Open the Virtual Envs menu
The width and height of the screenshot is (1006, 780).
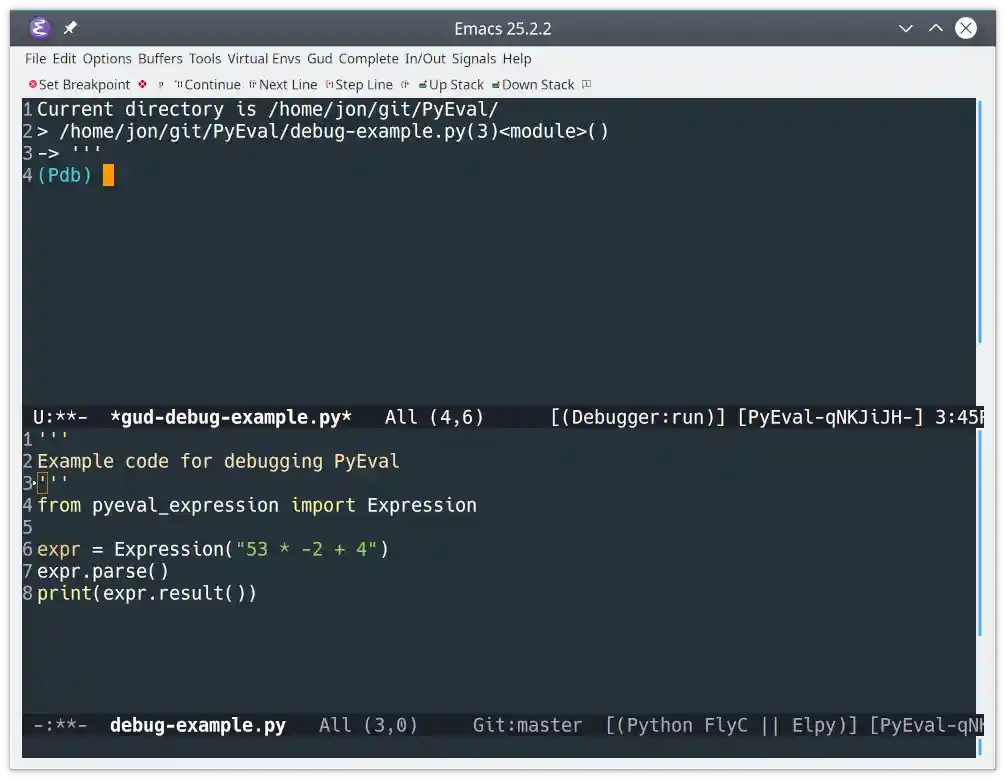(x=263, y=58)
